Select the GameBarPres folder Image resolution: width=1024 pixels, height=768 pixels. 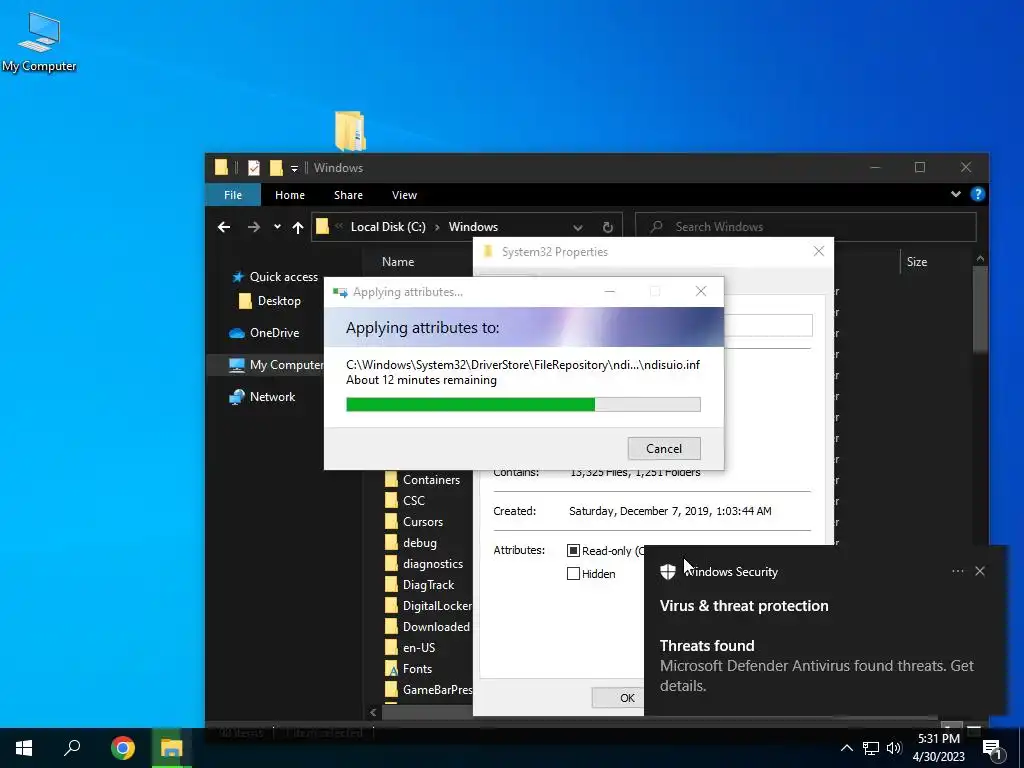428,690
